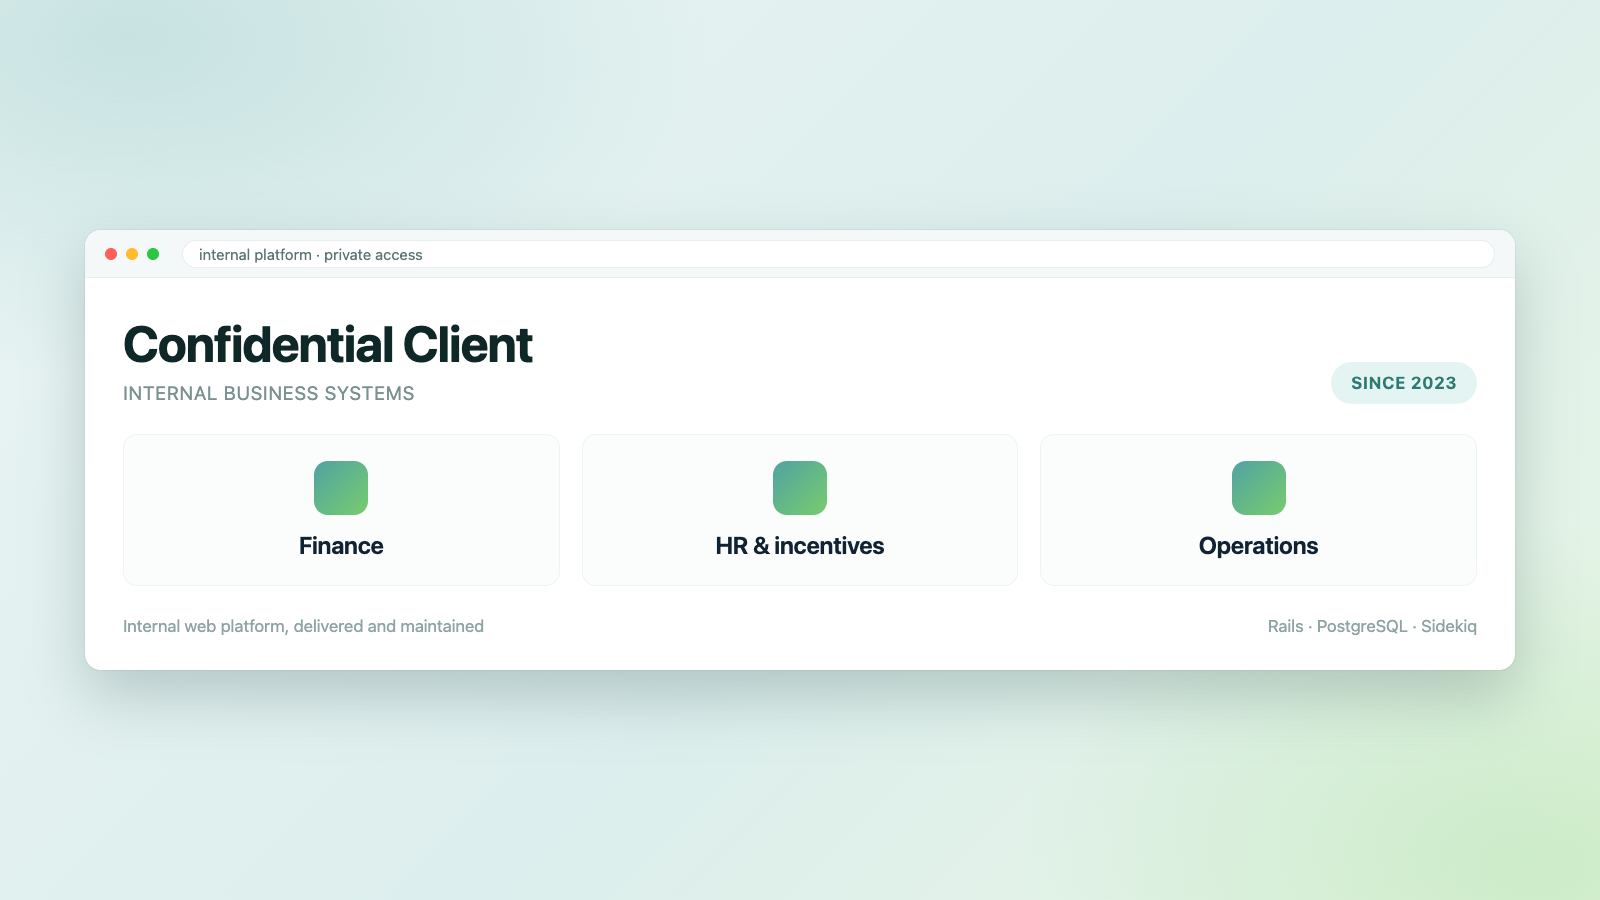Open the Operations card label
1600x900 pixels.
coord(1259,546)
